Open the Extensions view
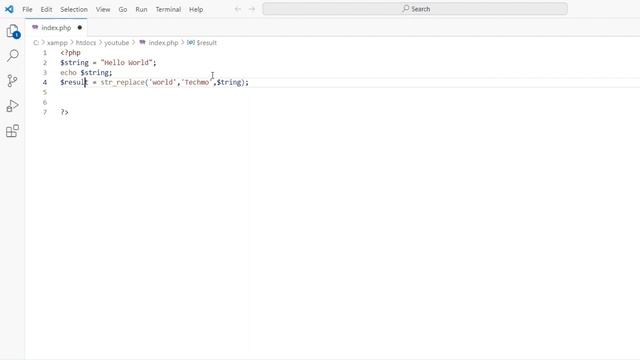The image size is (640, 360). click(13, 131)
